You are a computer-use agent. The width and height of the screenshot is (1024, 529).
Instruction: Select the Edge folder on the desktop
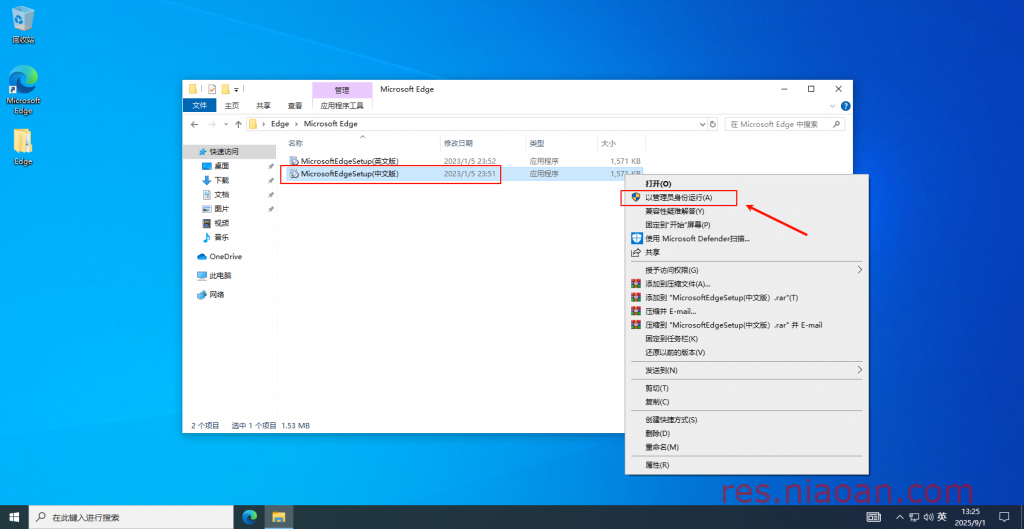tap(23, 147)
